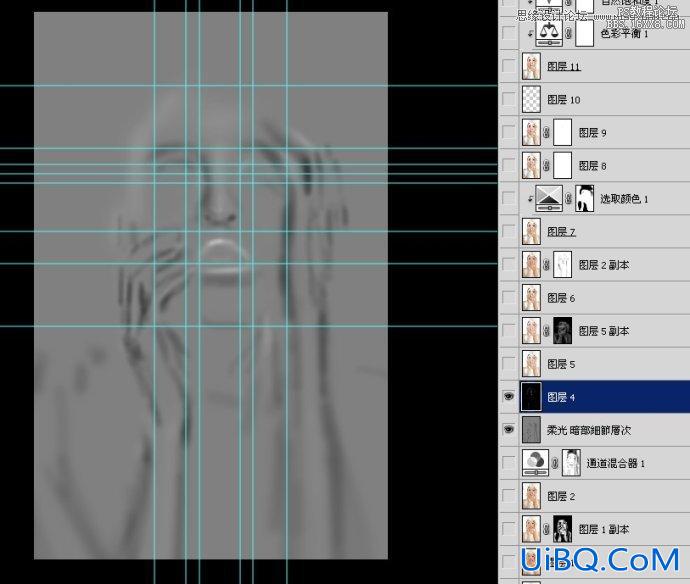Select the dark thumbnail of 图层 4
690x584 pixels.
531,397
